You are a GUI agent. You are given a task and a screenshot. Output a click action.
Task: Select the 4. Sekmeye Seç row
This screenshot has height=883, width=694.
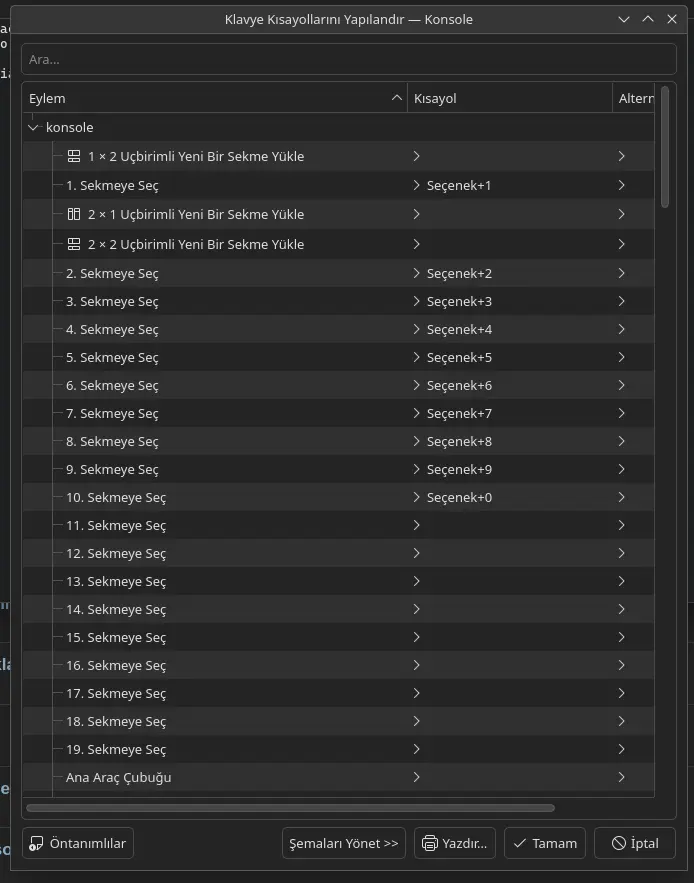pos(339,329)
